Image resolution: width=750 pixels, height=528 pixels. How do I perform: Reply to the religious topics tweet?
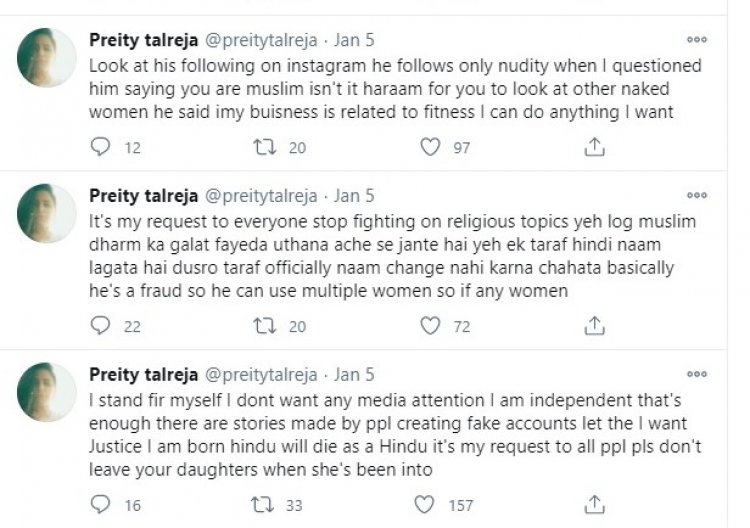(x=100, y=326)
